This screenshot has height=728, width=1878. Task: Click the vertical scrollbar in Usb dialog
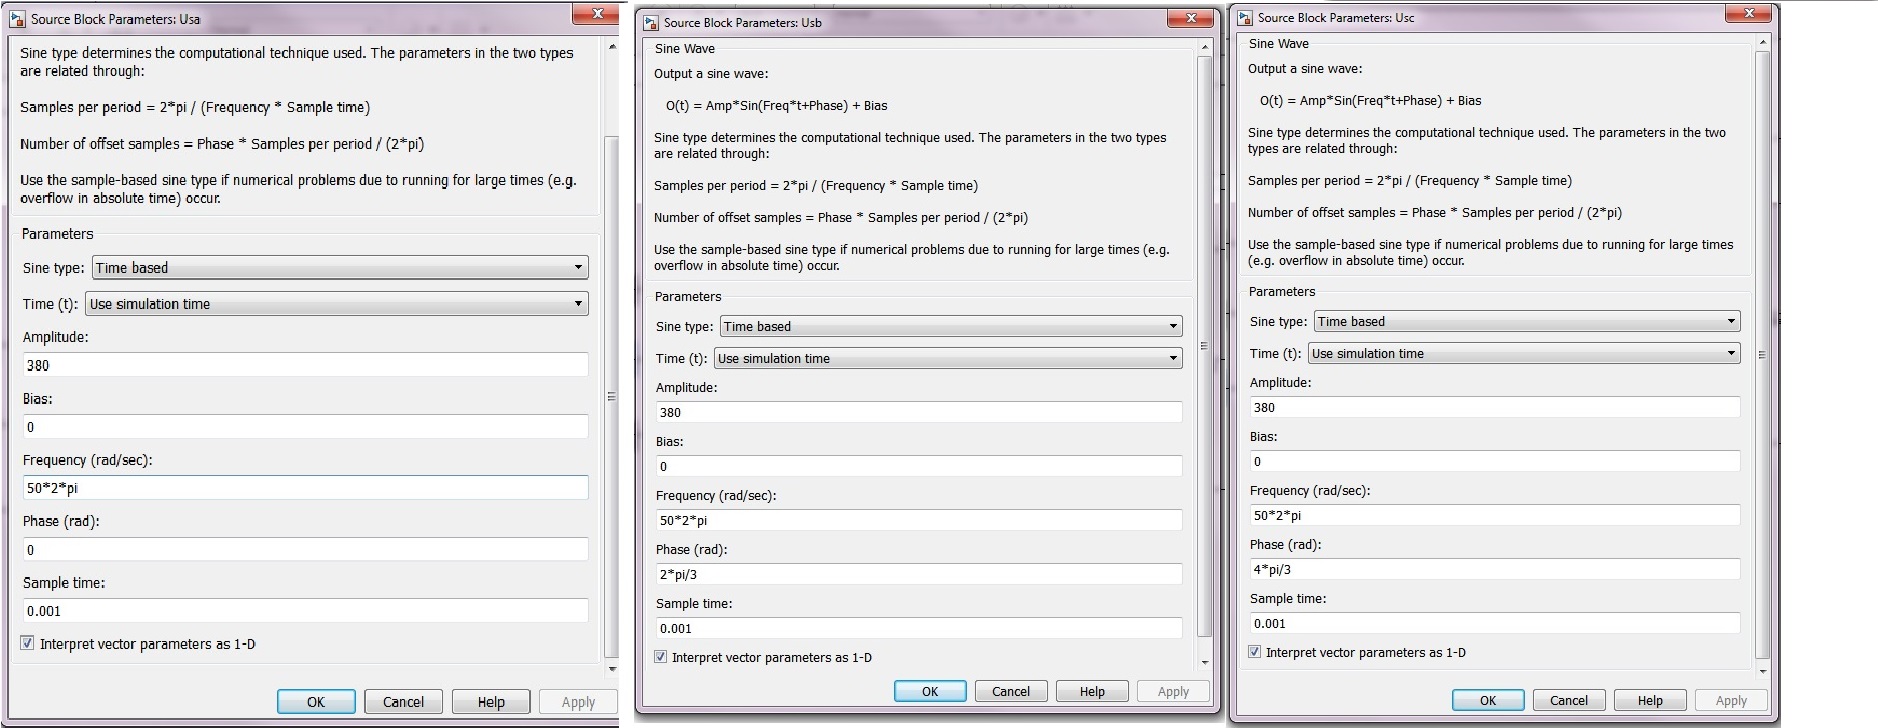coord(1204,345)
